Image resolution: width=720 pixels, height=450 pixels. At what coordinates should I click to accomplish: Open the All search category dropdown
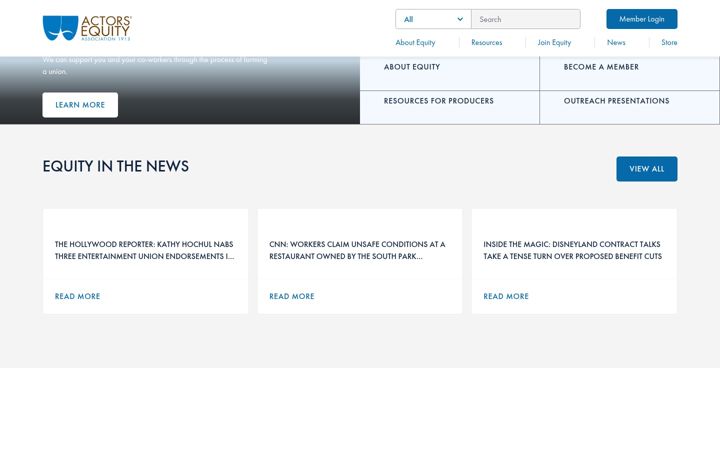(433, 19)
